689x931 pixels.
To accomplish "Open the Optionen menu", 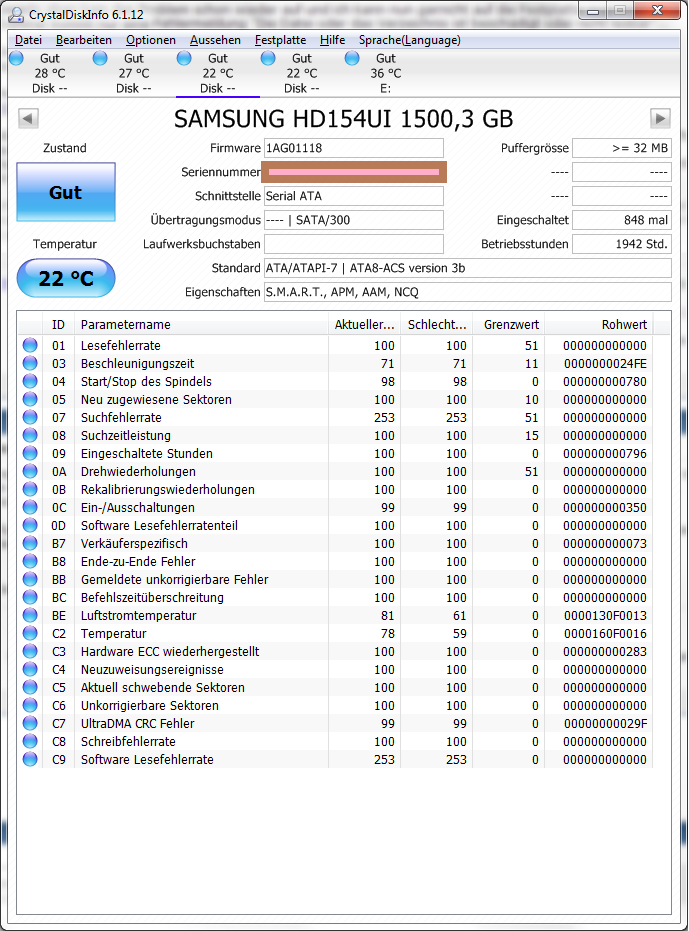I will (x=151, y=40).
